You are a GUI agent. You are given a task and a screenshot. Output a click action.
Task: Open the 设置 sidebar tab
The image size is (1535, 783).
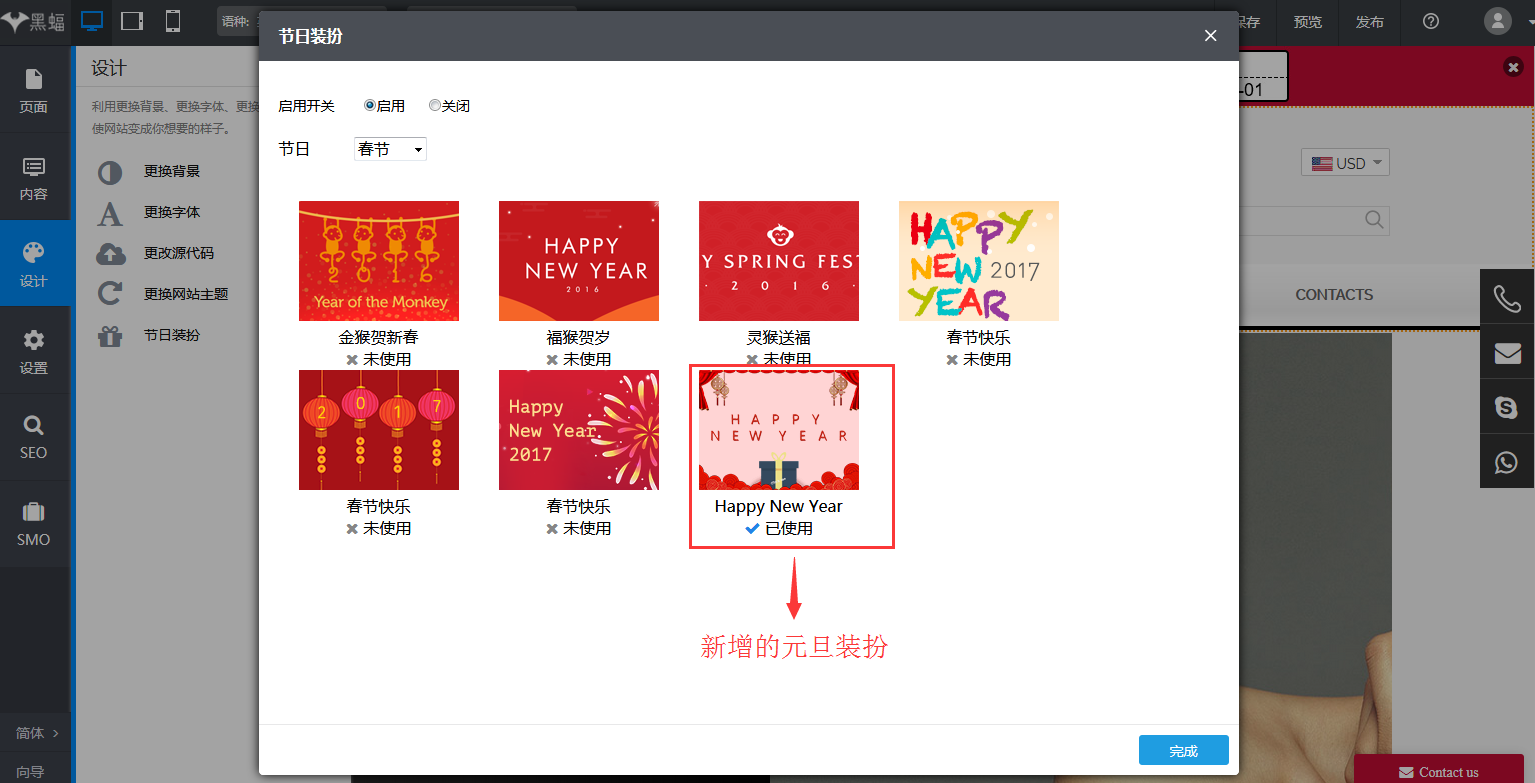pyautogui.click(x=34, y=352)
